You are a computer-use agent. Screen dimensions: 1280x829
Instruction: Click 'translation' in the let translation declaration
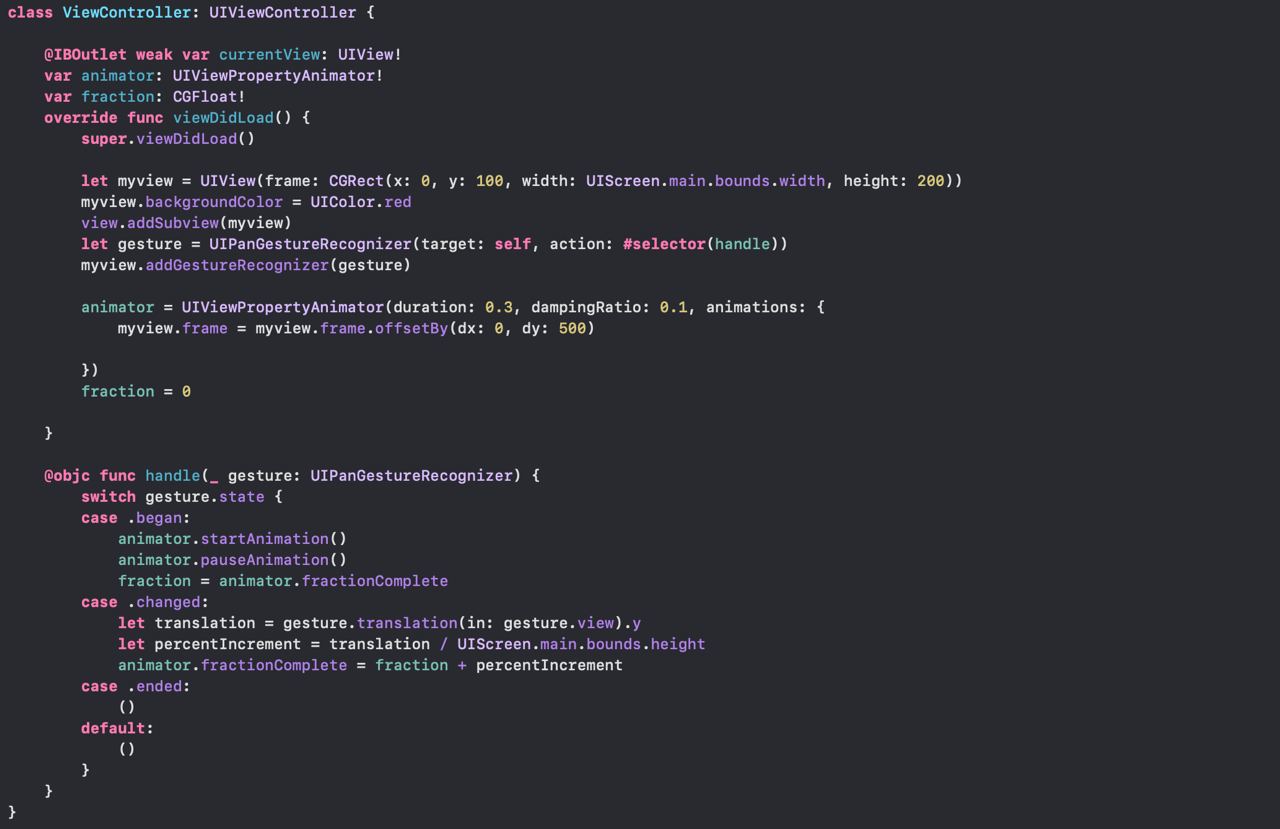click(x=205, y=623)
